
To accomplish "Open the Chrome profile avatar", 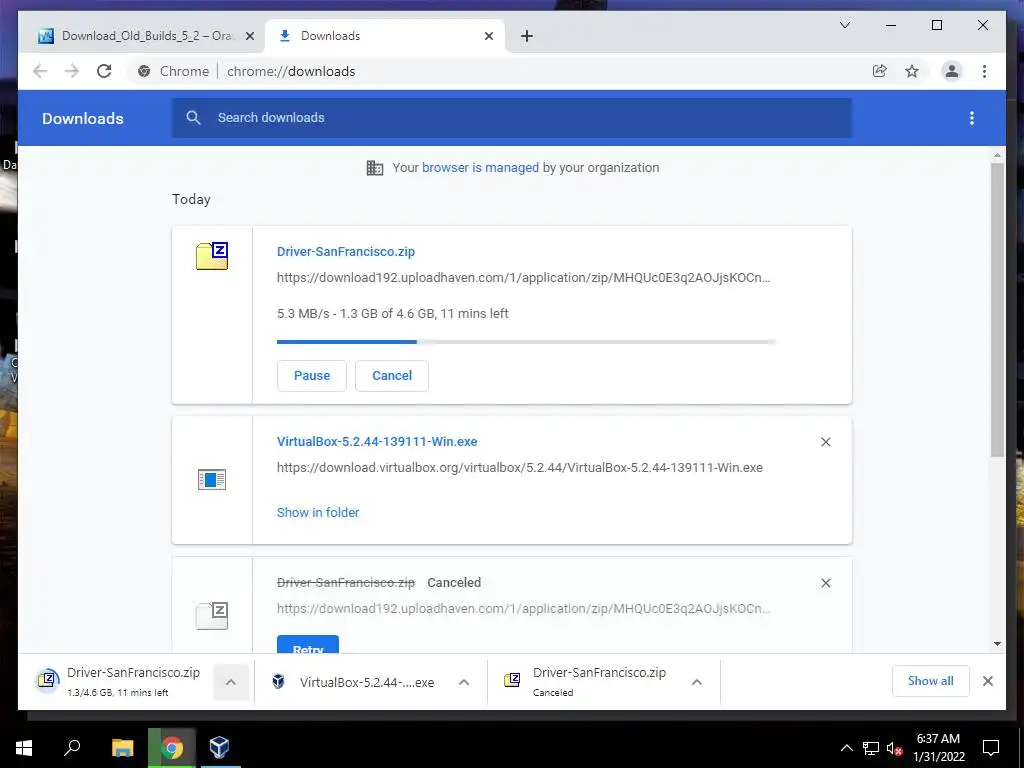I will (x=952, y=71).
